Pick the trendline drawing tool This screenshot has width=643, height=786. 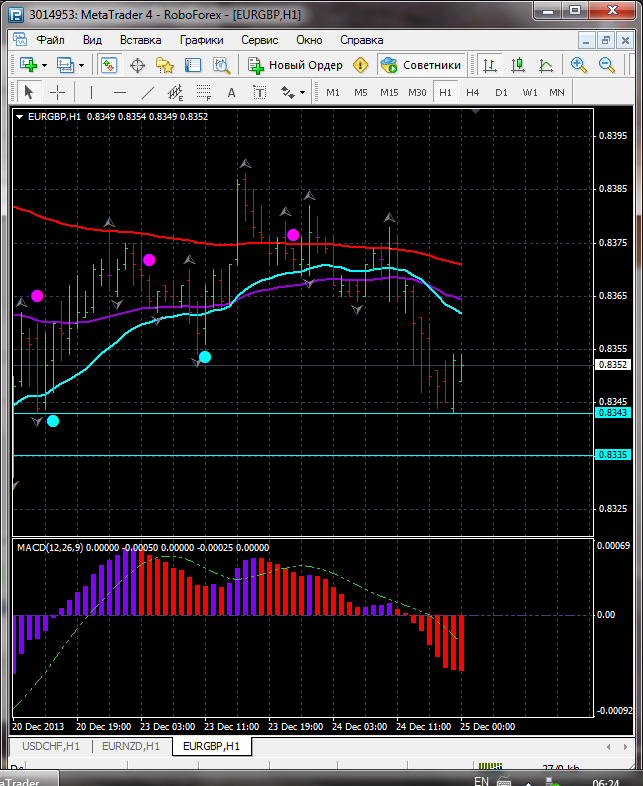pyautogui.click(x=148, y=92)
